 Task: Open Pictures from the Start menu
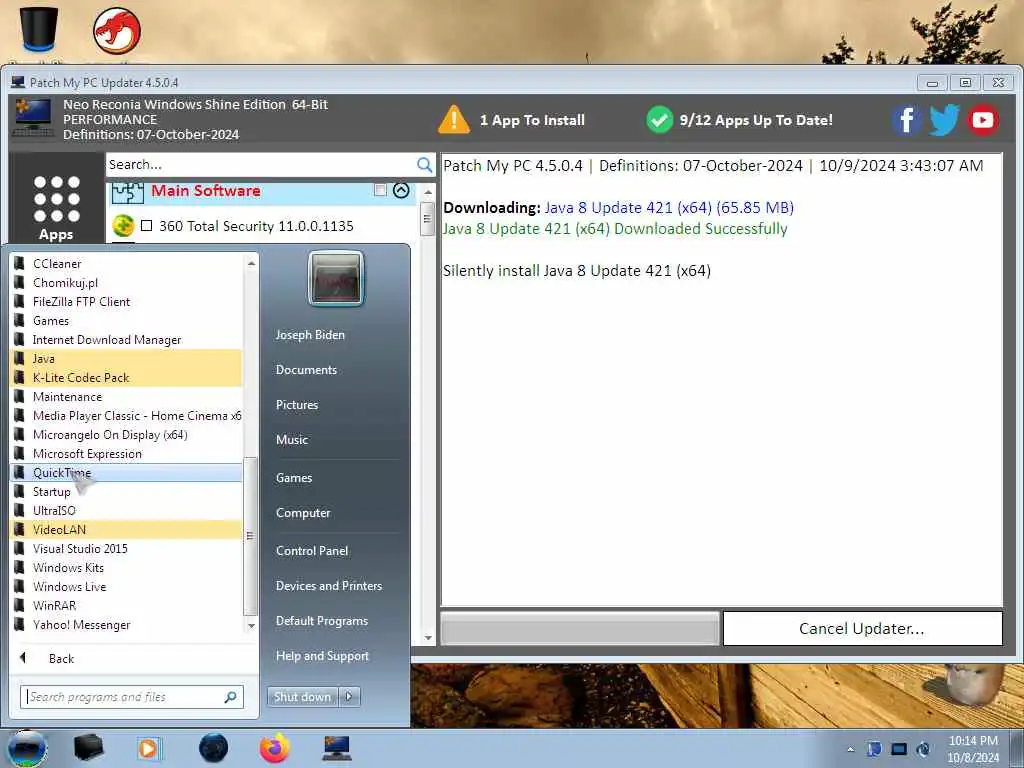(x=297, y=405)
